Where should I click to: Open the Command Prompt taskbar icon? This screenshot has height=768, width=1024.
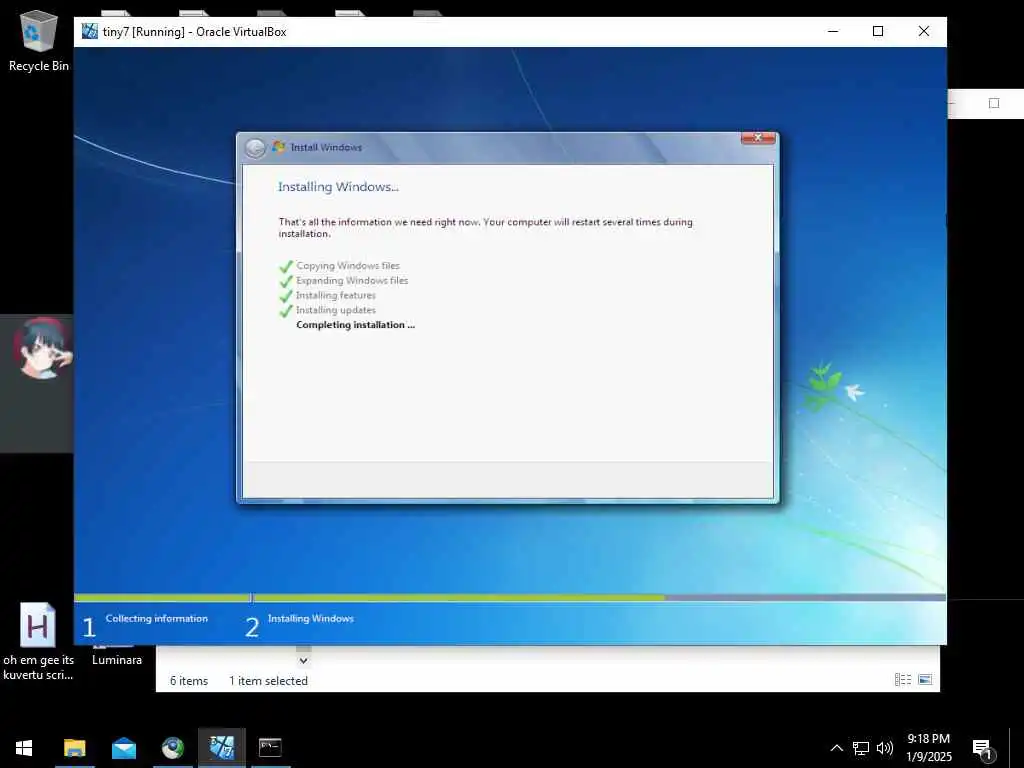coord(270,747)
